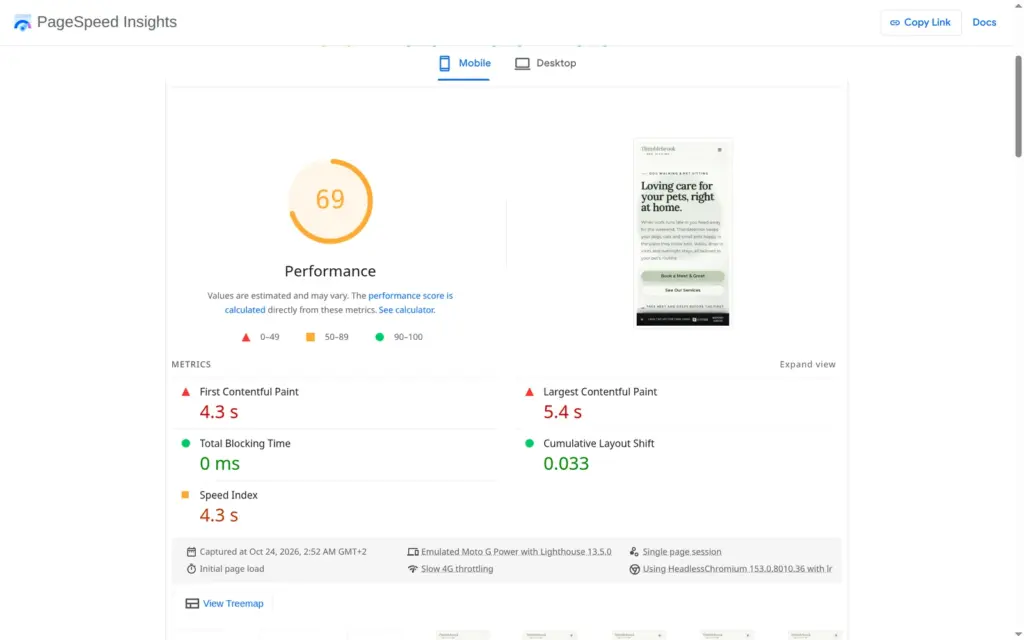This screenshot has height=640, width=1024.
Task: Click the green circle 90–100 legend icon
Action: 379,337
